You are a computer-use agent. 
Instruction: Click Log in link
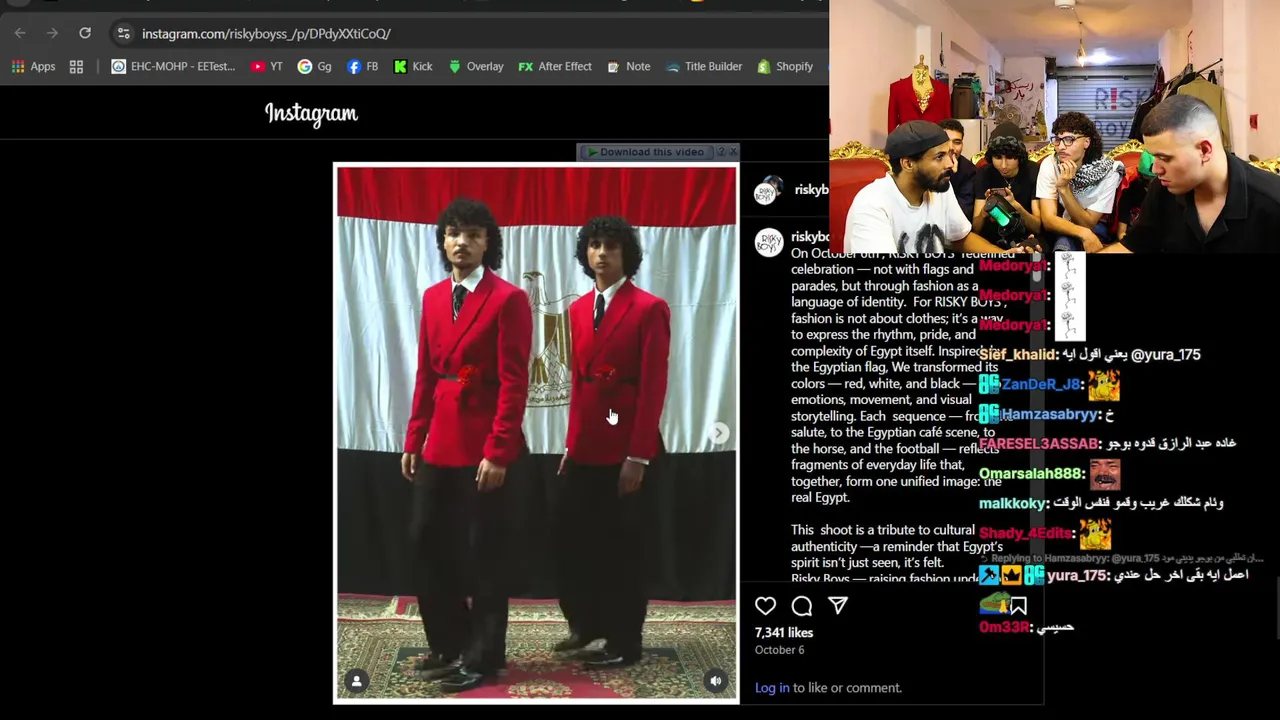pyautogui.click(x=772, y=688)
